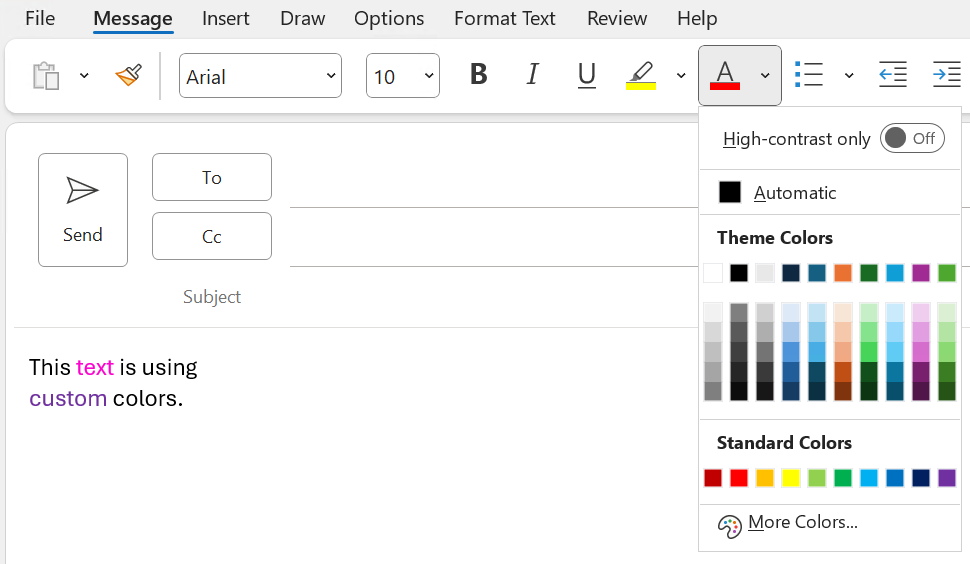Viewport: 970px width, 564px height.
Task: Click the pink word "text" in body
Action: [95, 367]
